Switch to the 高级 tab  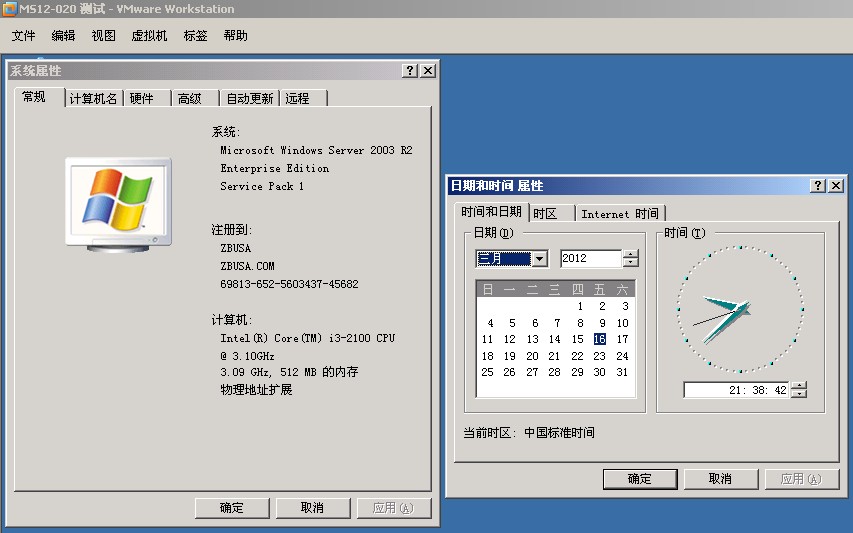pyautogui.click(x=195, y=98)
